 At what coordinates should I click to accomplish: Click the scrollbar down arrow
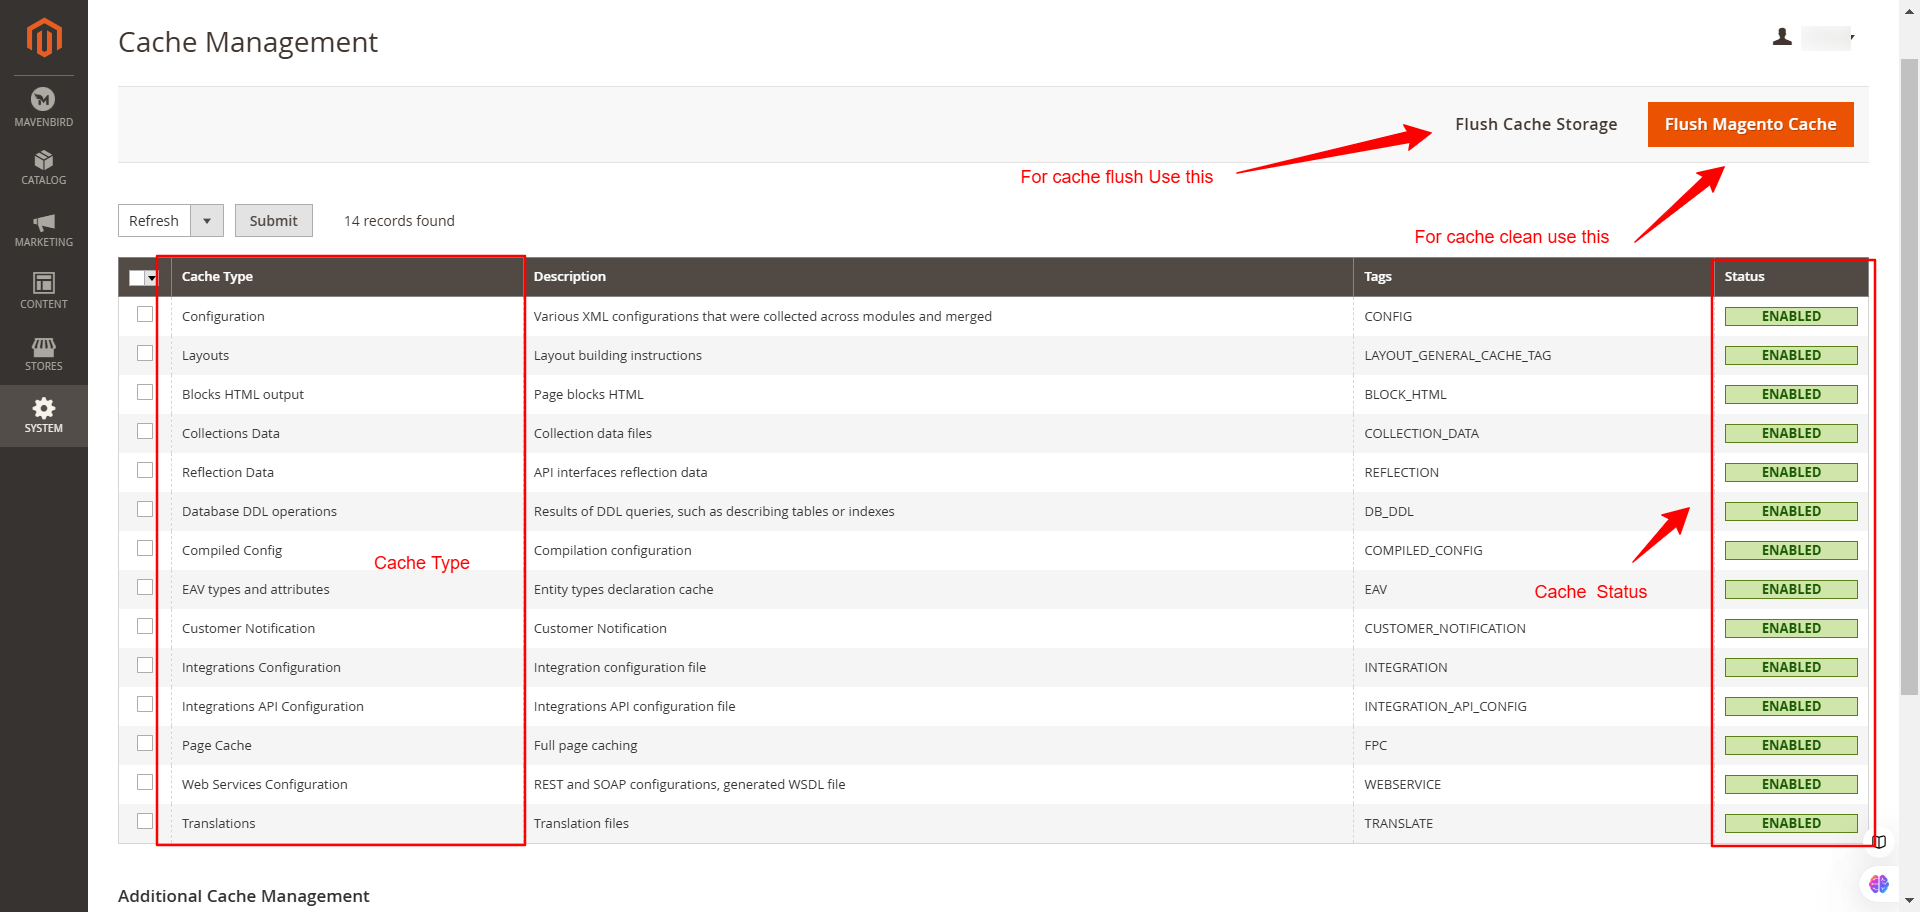pyautogui.click(x=1909, y=901)
